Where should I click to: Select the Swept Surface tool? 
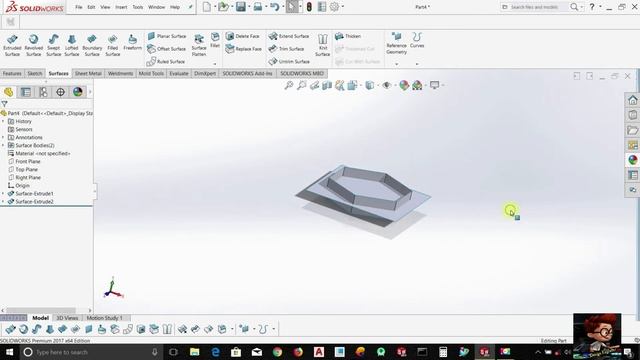coord(53,45)
